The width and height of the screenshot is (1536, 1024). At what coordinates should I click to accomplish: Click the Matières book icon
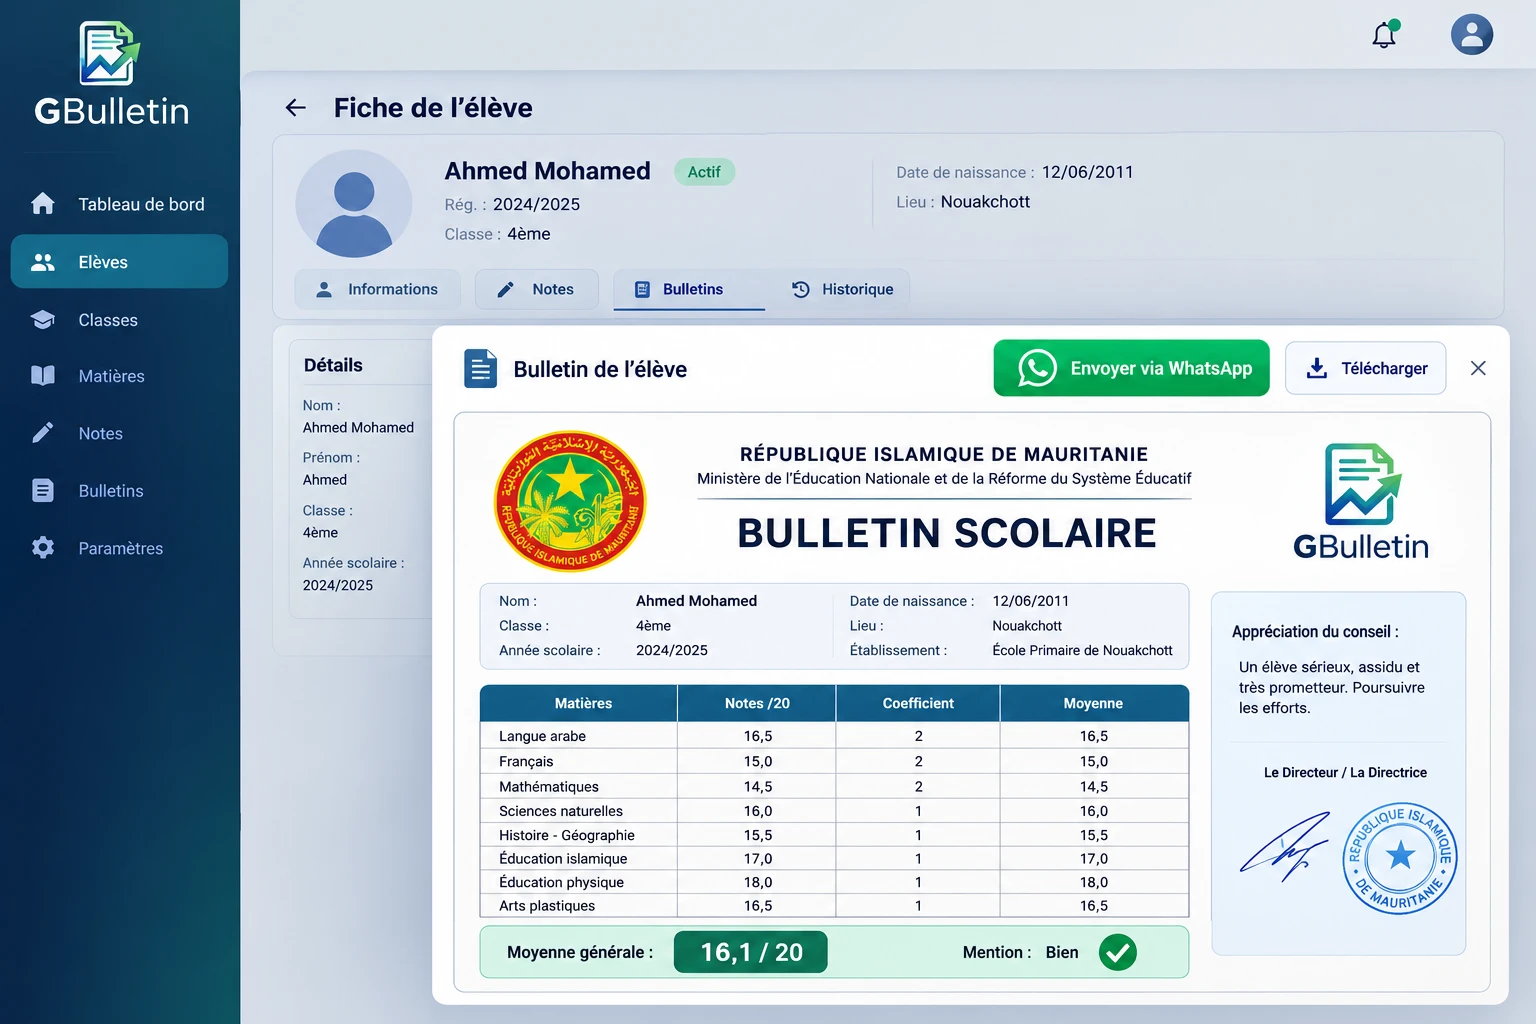pyautogui.click(x=43, y=376)
